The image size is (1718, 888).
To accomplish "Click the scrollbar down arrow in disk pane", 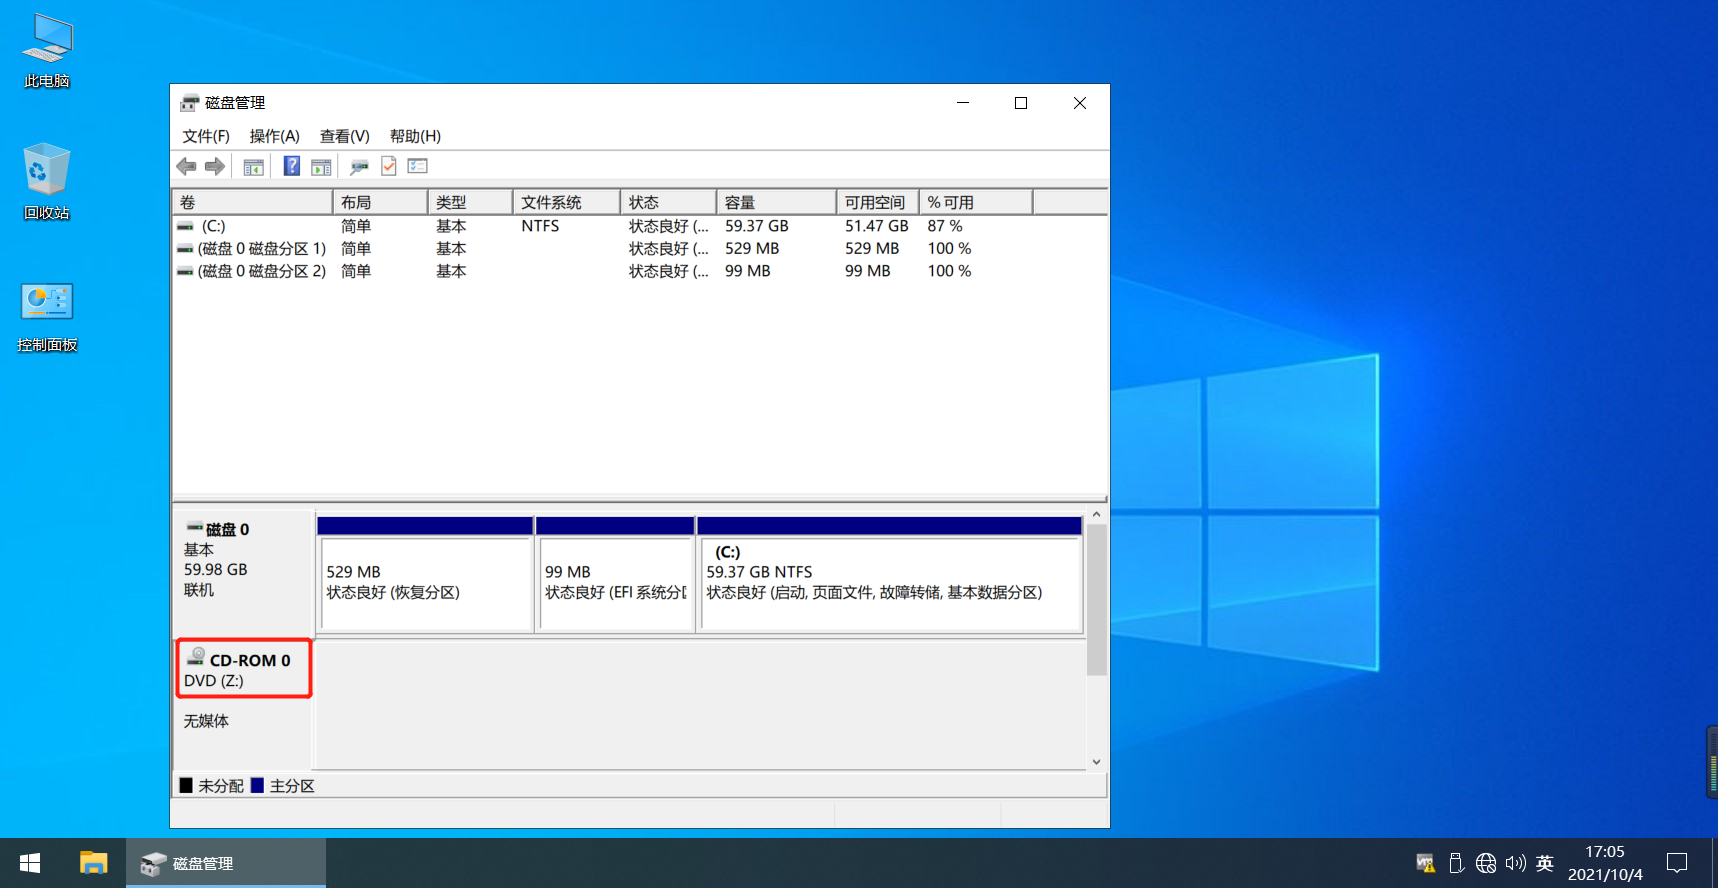I will (x=1096, y=762).
